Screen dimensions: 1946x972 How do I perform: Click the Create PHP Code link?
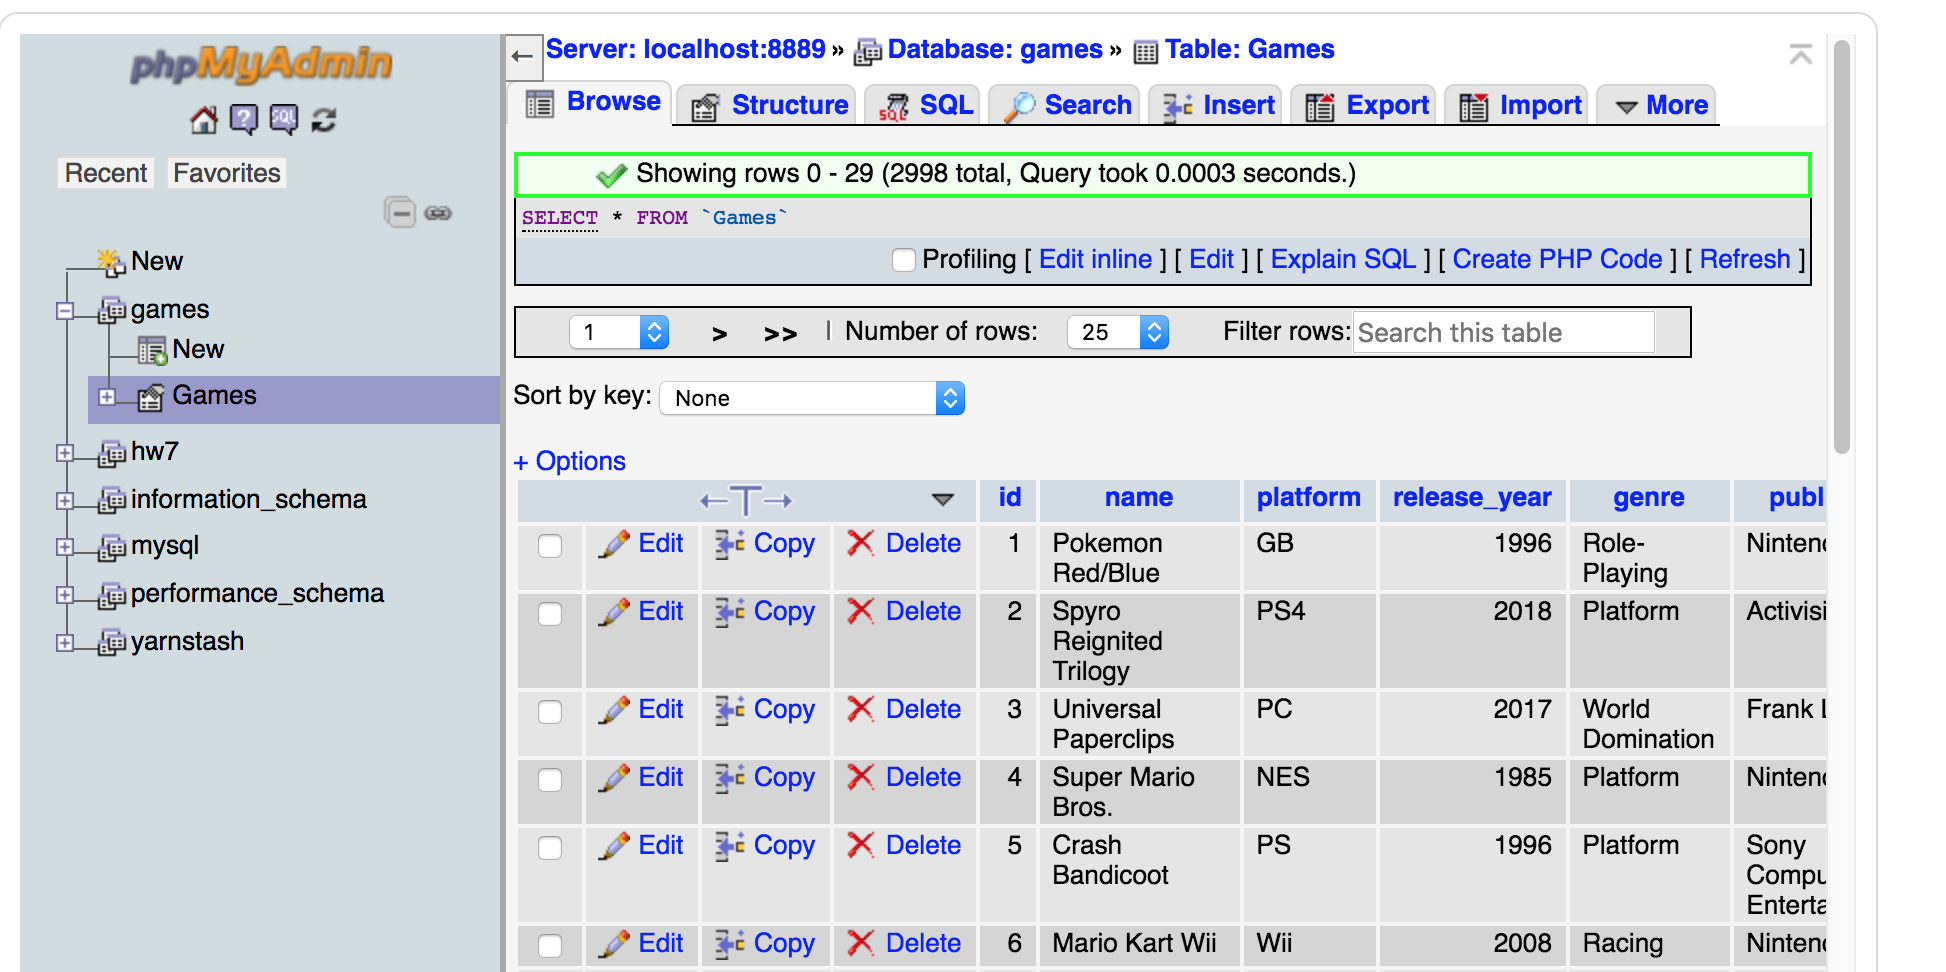[1556, 260]
